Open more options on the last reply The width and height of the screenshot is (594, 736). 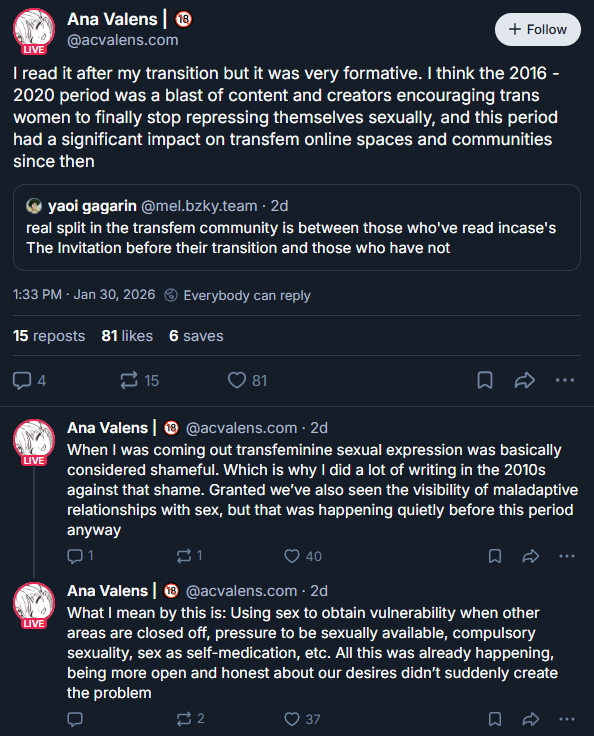tap(567, 719)
